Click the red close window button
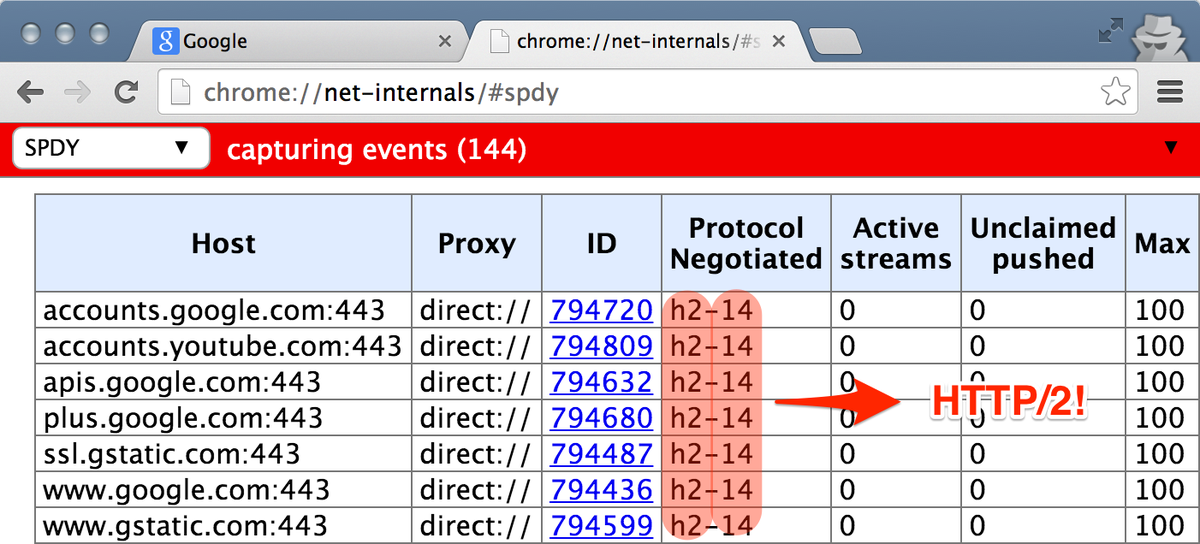The width and height of the screenshot is (1200, 544). point(31,33)
